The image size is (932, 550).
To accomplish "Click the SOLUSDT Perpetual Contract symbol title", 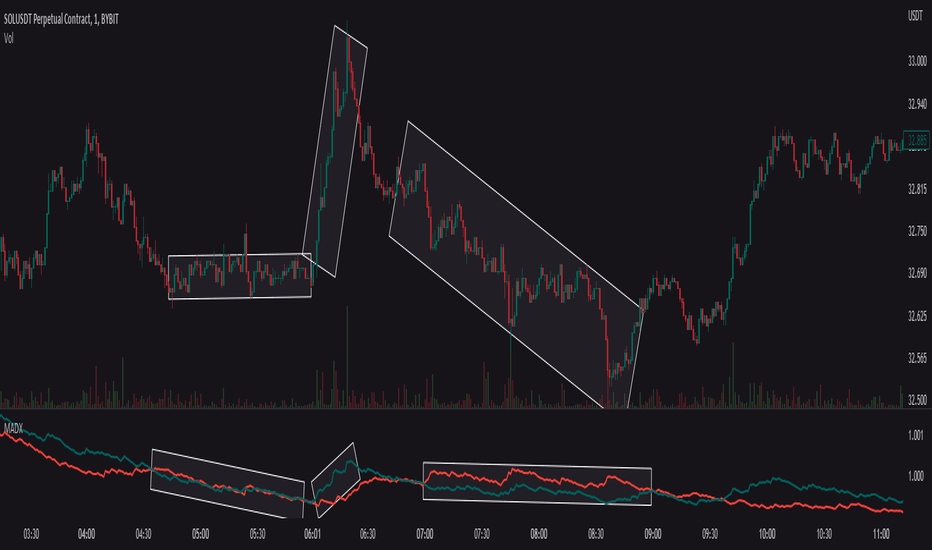I will (61, 20).
